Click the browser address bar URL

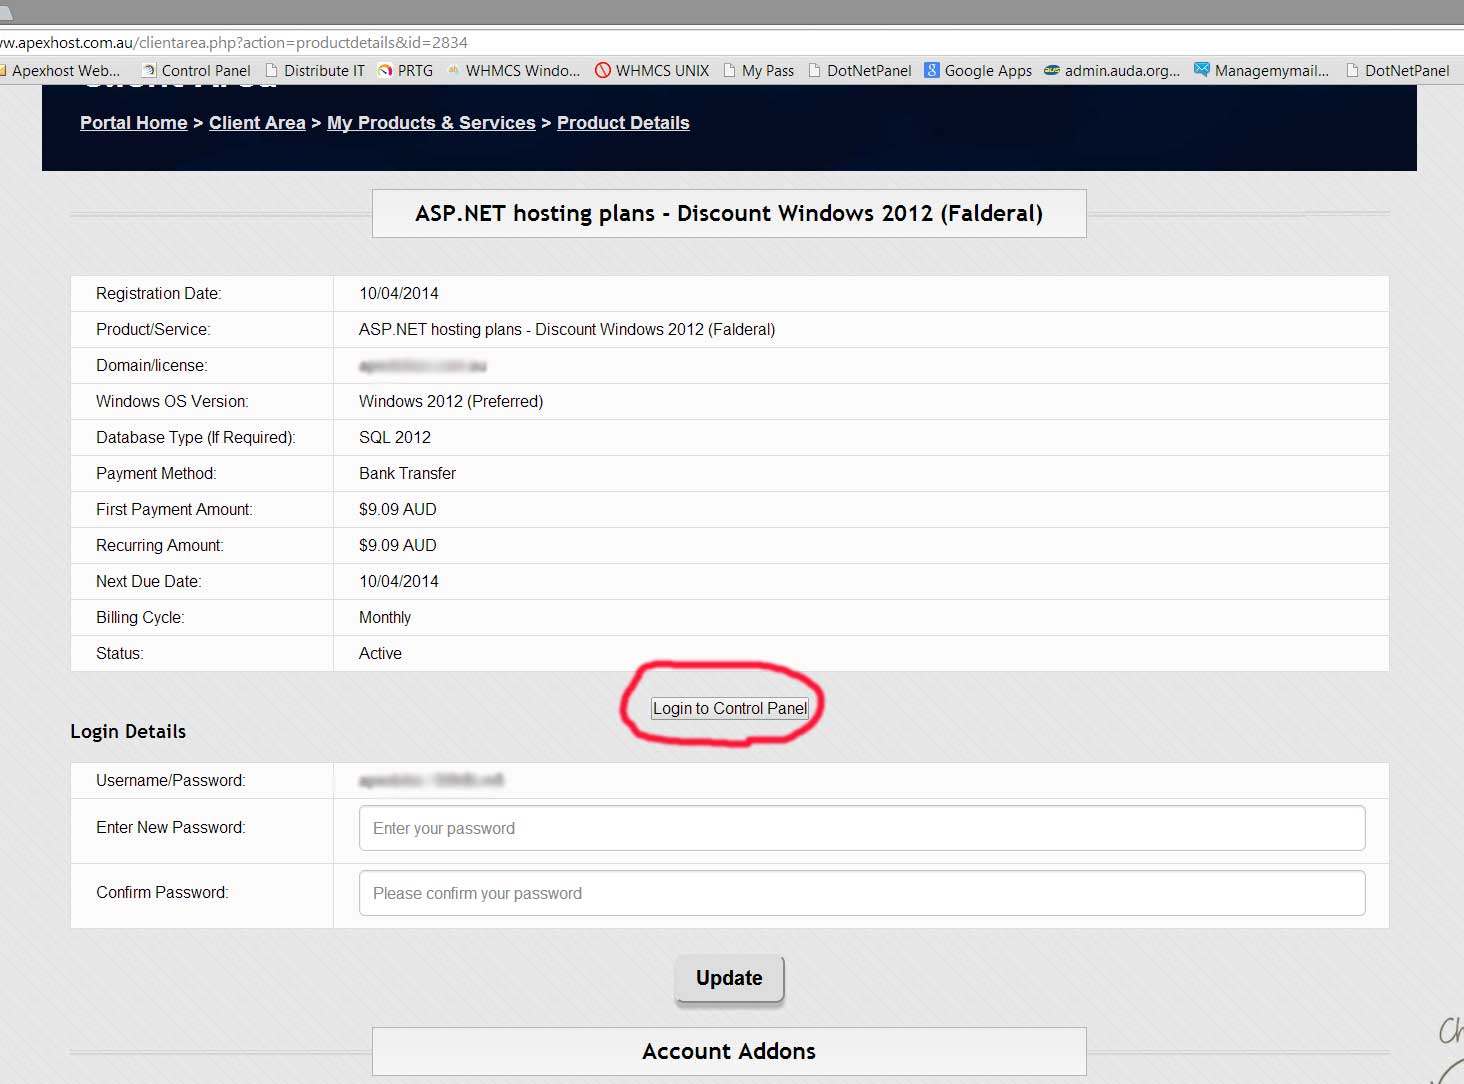[x=234, y=43]
